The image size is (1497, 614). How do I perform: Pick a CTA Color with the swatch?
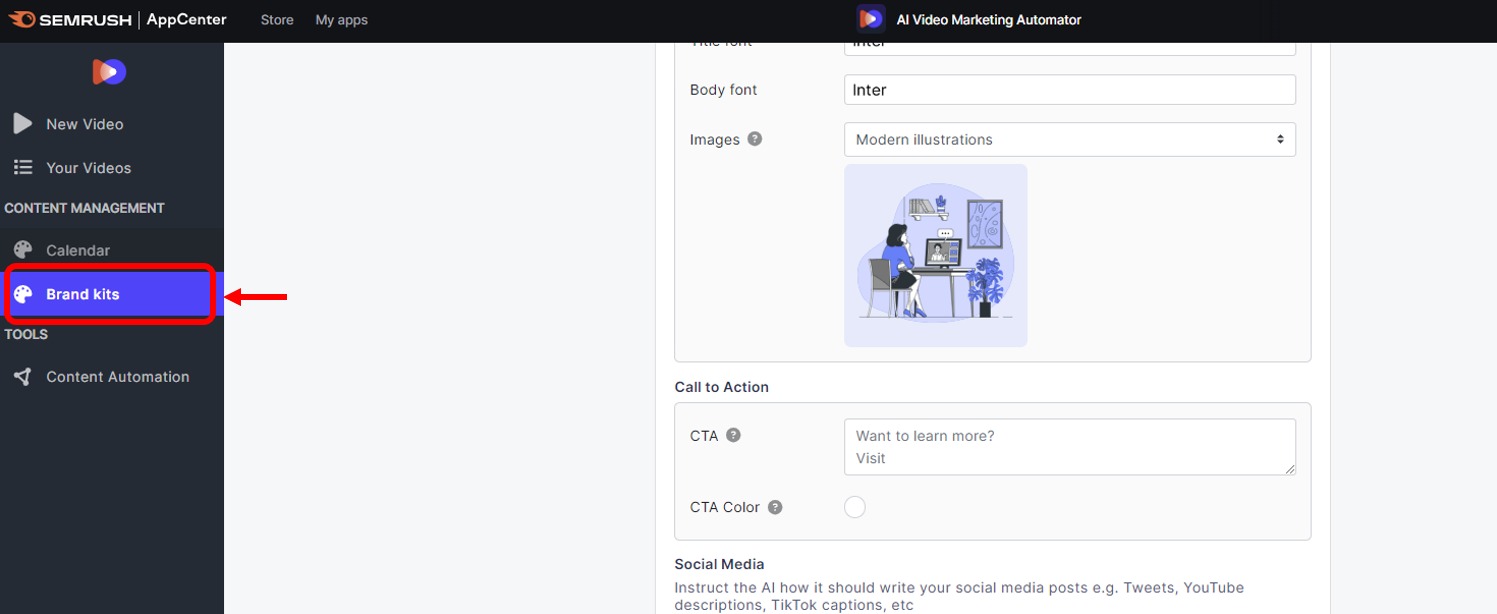[x=855, y=507]
